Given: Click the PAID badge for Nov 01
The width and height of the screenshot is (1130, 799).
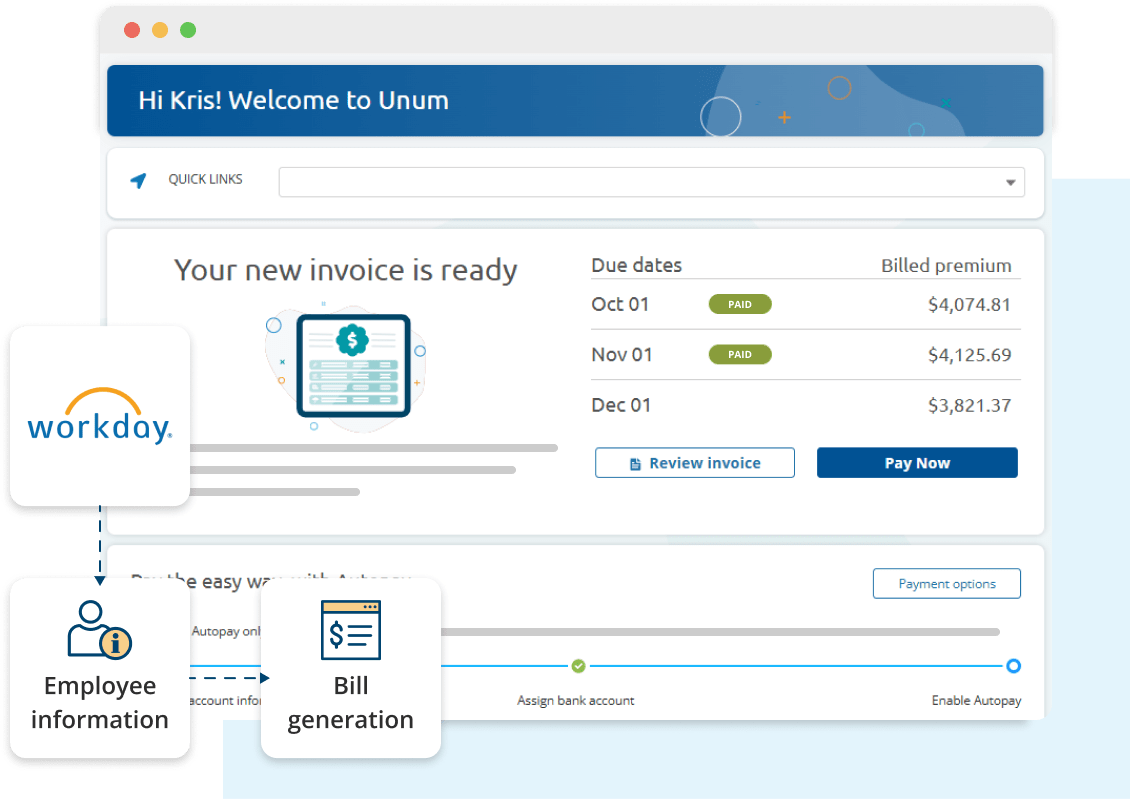Looking at the screenshot, I should click(740, 354).
